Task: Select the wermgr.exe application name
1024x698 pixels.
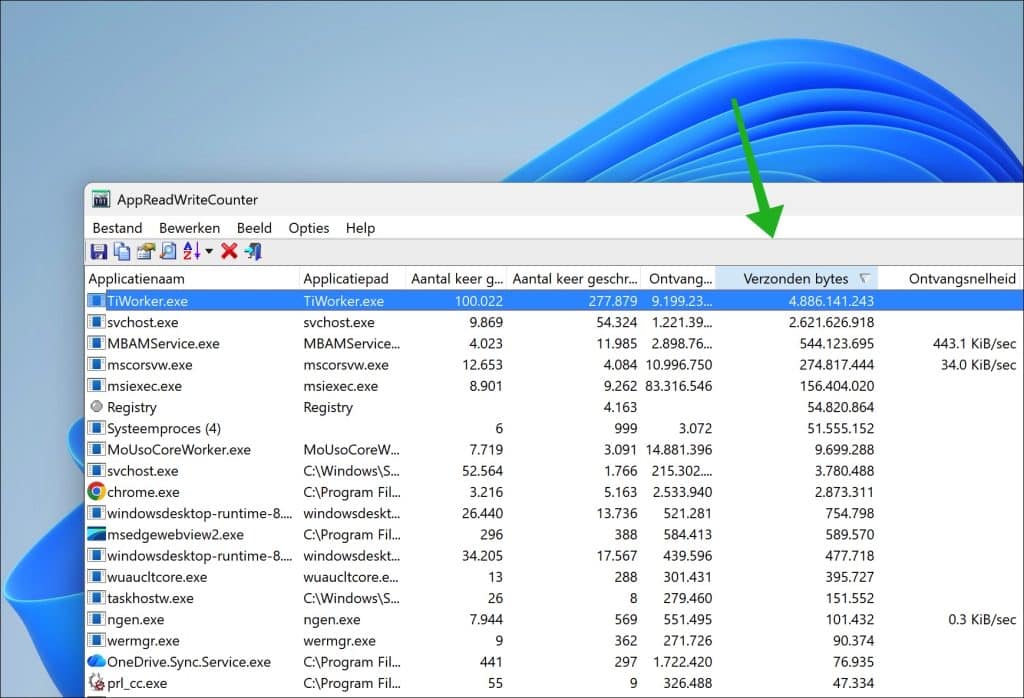Action: [x=142, y=641]
